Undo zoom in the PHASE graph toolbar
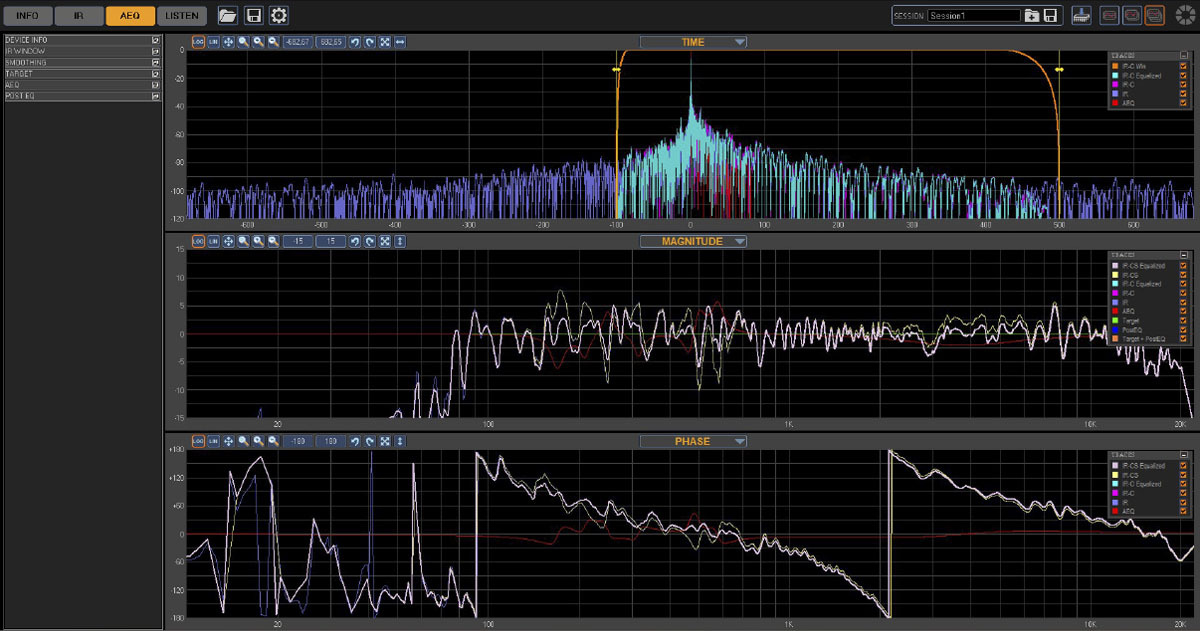Viewport: 1200px width, 631px height. [x=355, y=441]
